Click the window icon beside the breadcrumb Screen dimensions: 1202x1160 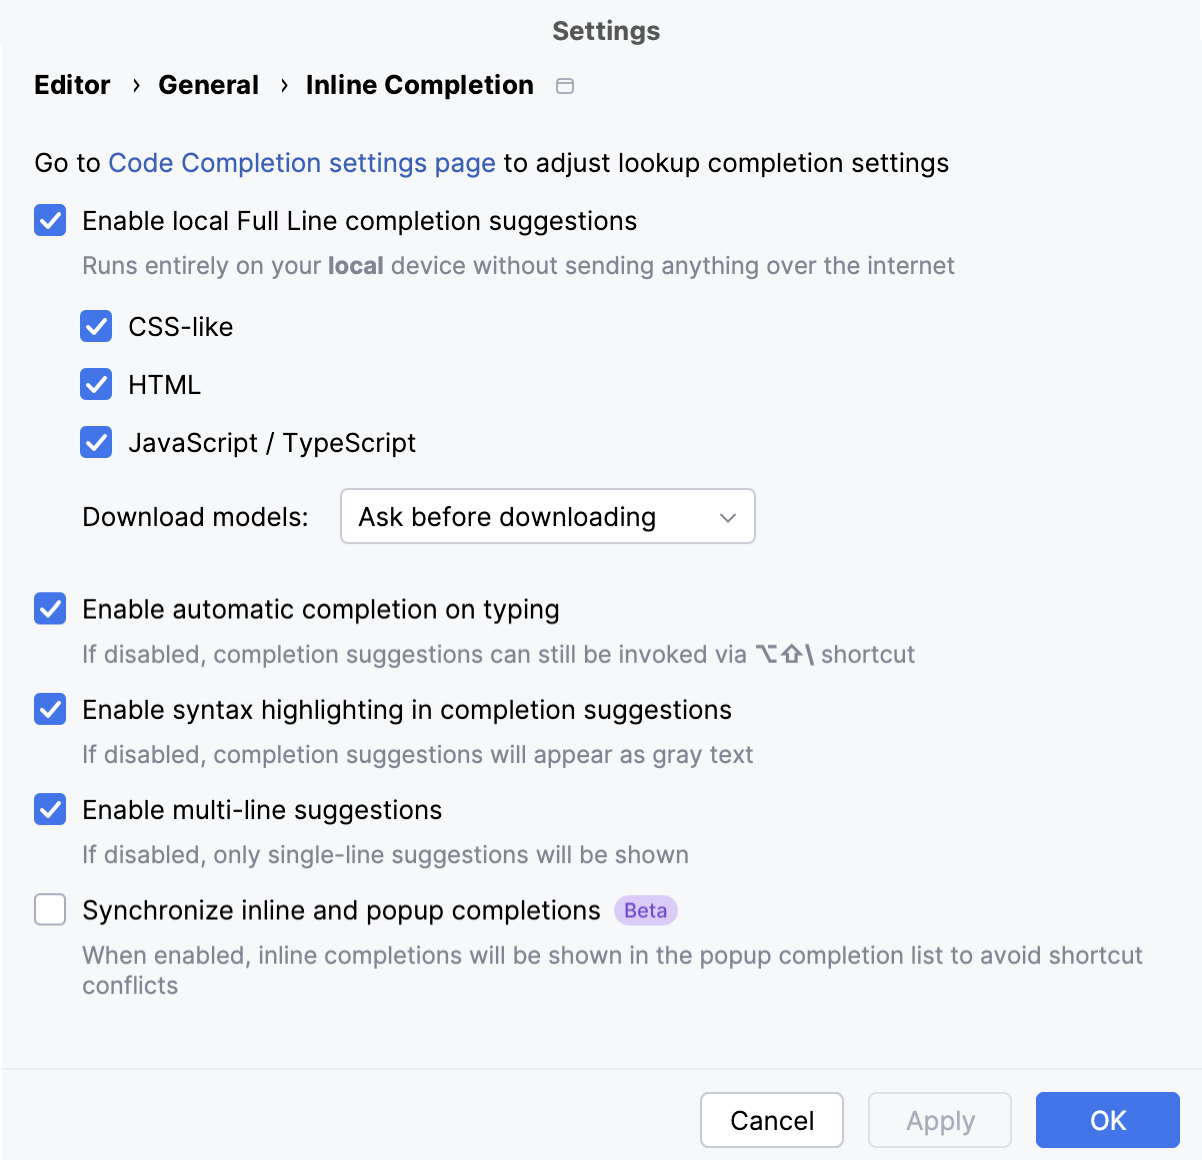564,86
